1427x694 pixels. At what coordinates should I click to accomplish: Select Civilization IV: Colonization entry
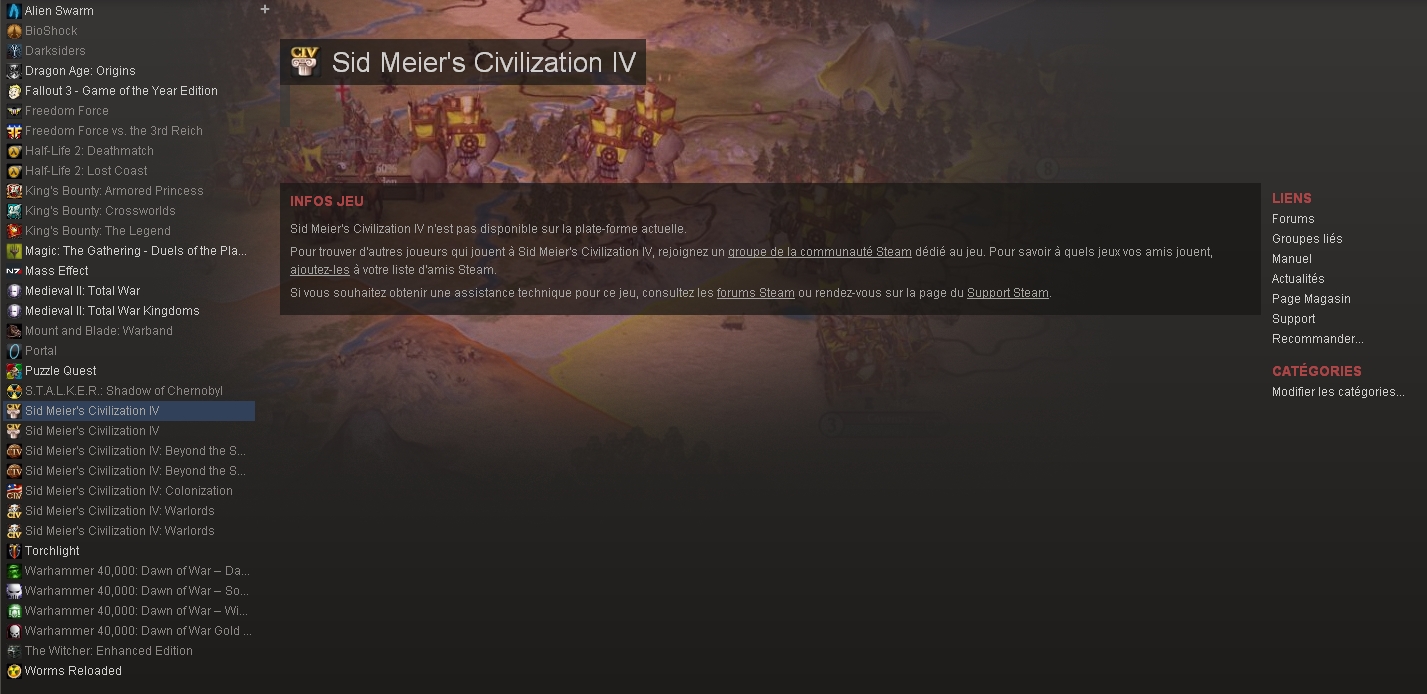pos(128,491)
